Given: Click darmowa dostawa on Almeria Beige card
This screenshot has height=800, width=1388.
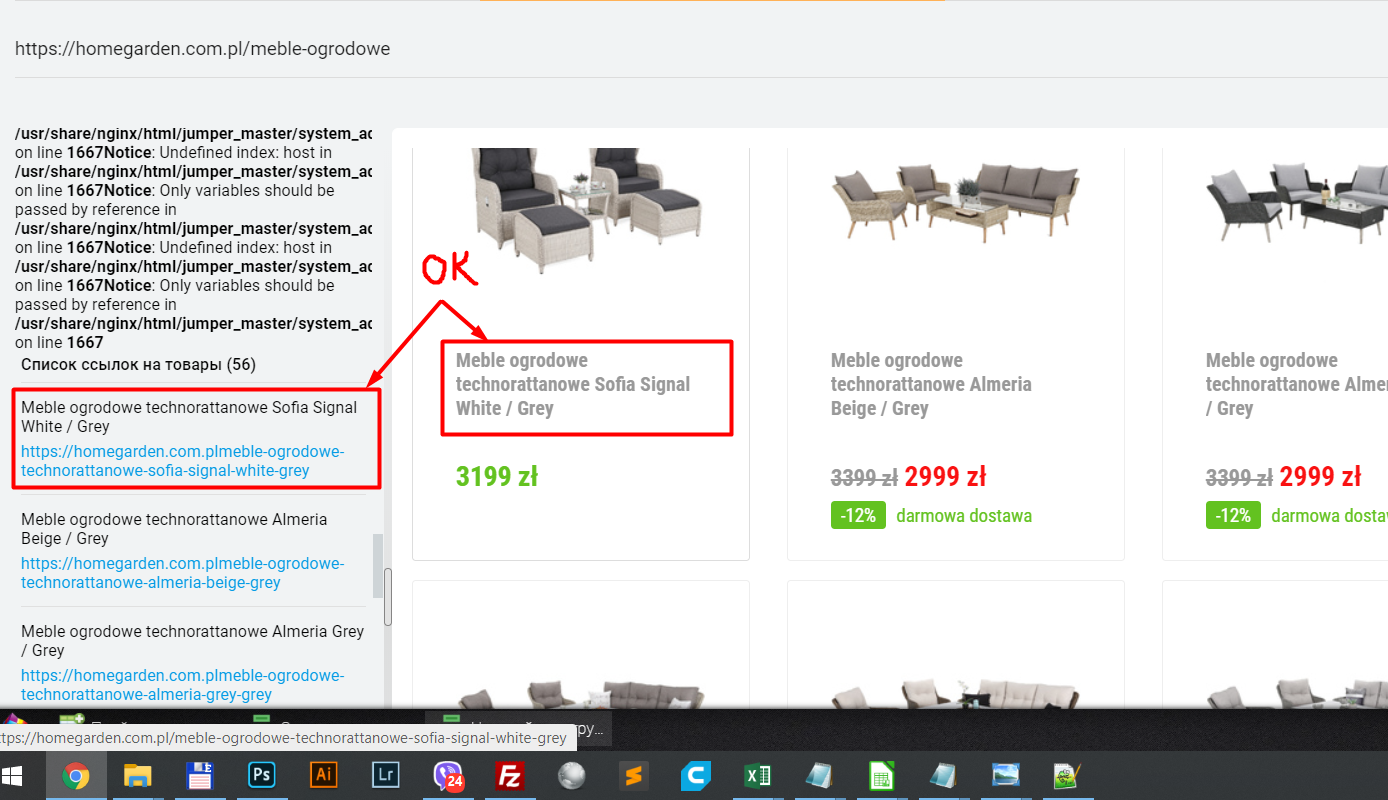Looking at the screenshot, I should click(x=964, y=516).
